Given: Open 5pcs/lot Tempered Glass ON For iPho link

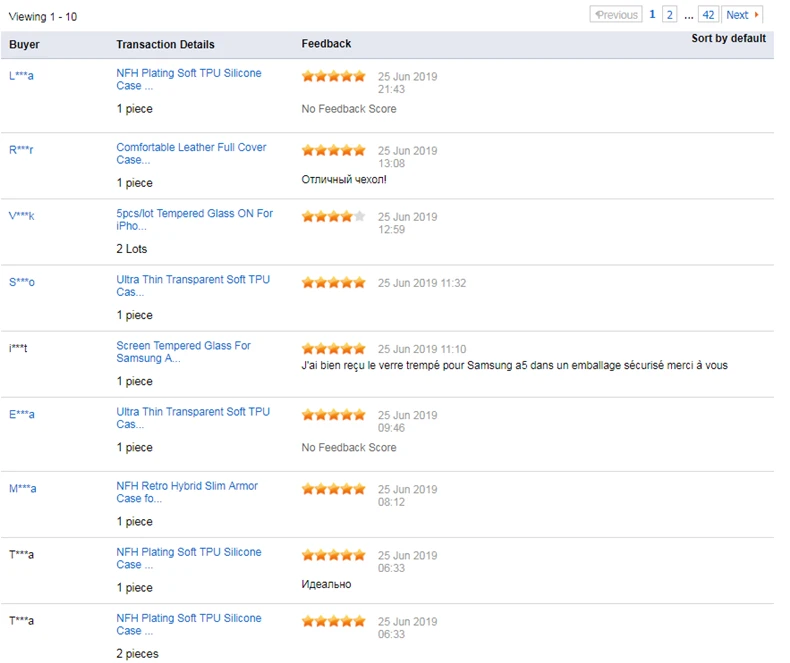Looking at the screenshot, I should pyautogui.click(x=194, y=219).
